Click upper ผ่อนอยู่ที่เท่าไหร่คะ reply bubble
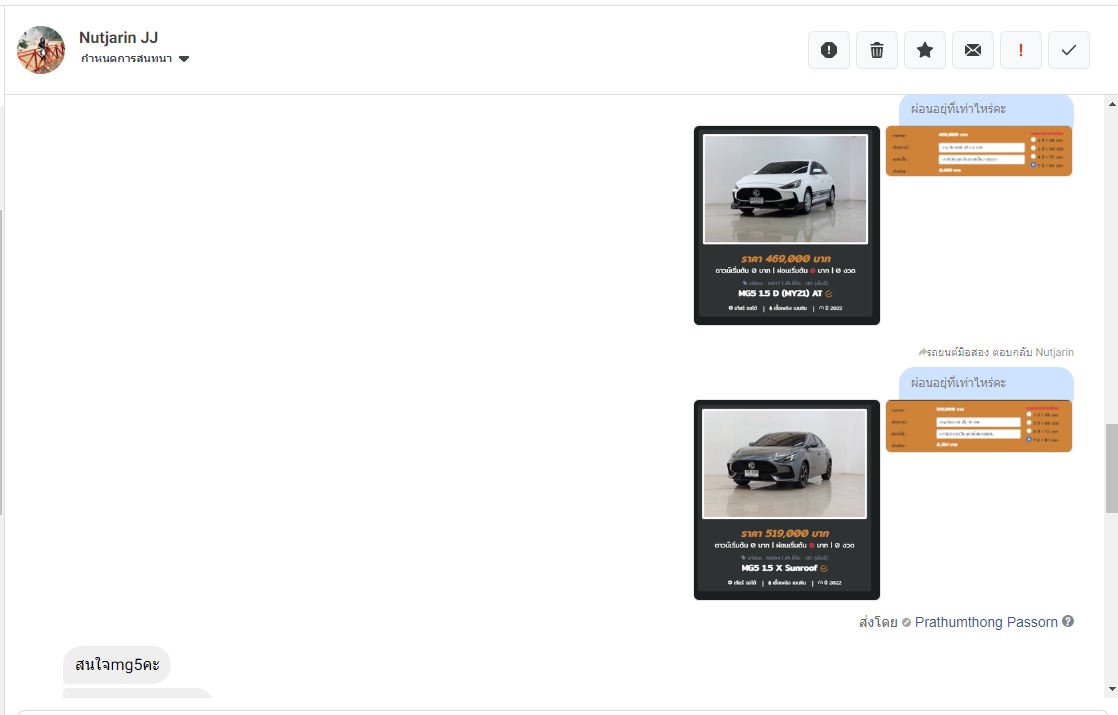This screenshot has width=1118, height=715. (x=986, y=110)
